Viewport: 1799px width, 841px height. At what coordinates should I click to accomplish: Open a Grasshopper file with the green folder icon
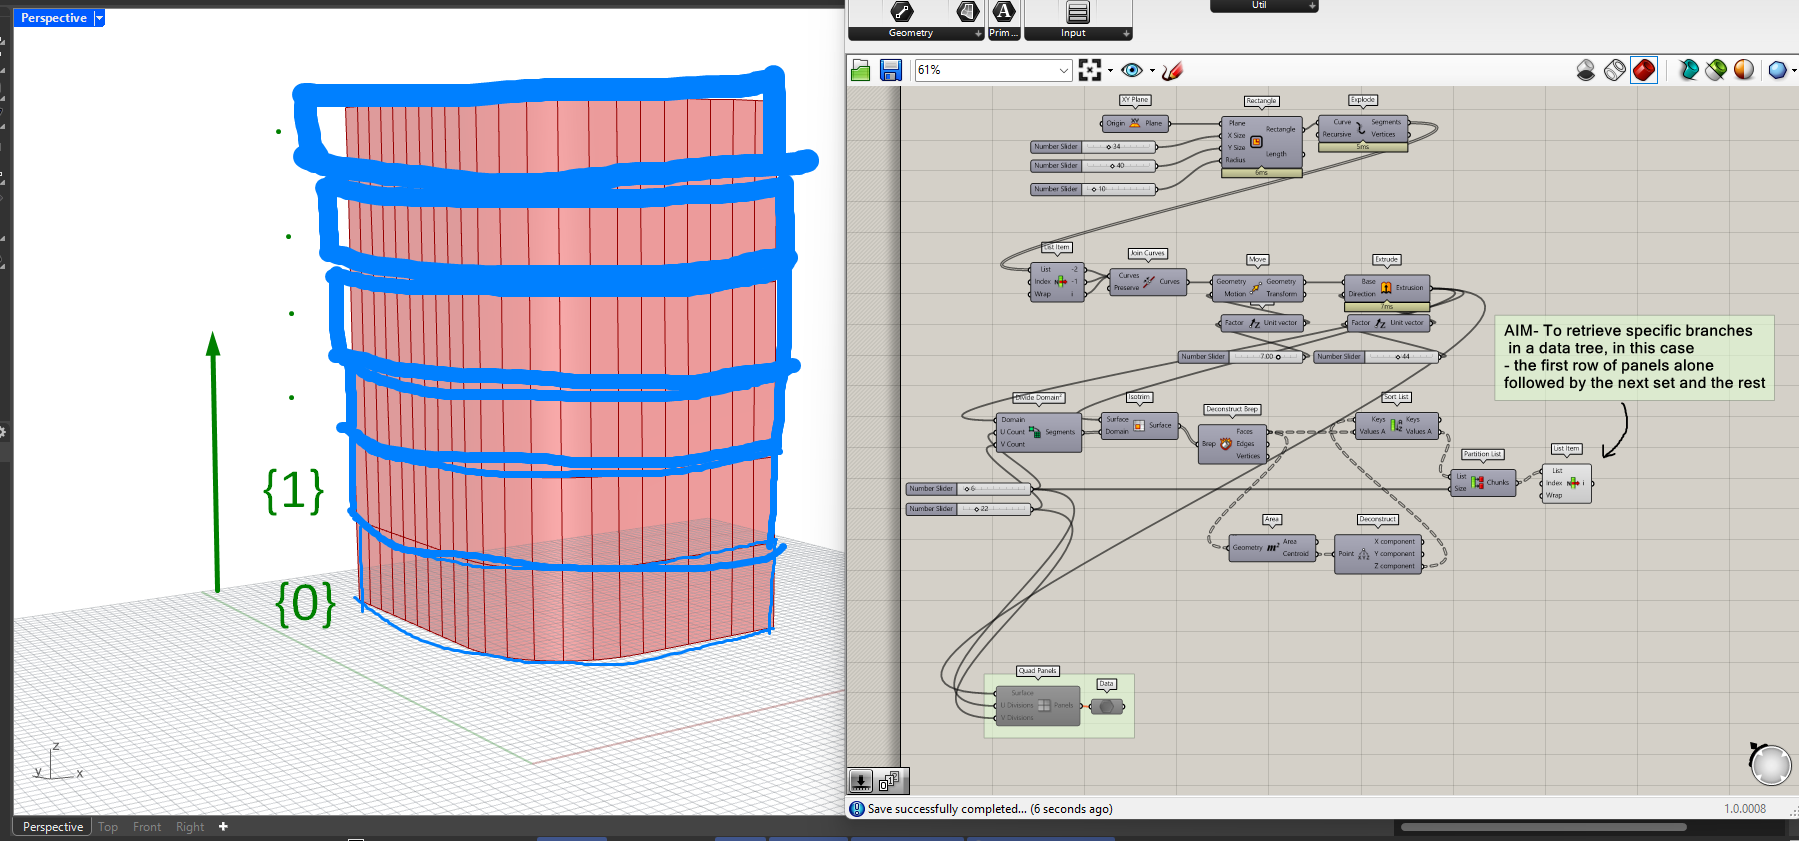[860, 70]
